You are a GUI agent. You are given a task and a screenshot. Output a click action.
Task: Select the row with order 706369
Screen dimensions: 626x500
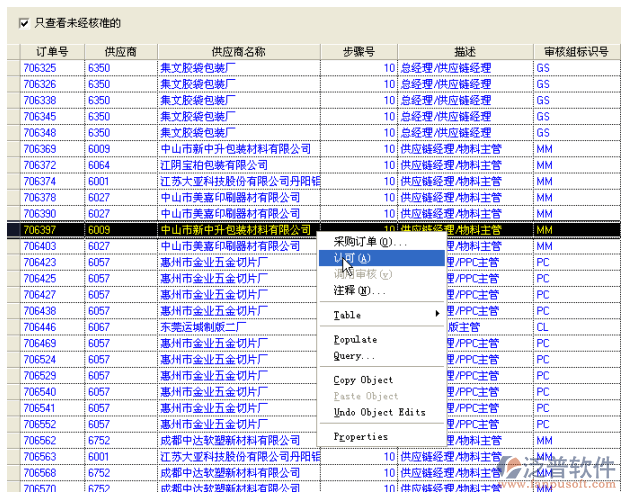(x=40, y=149)
